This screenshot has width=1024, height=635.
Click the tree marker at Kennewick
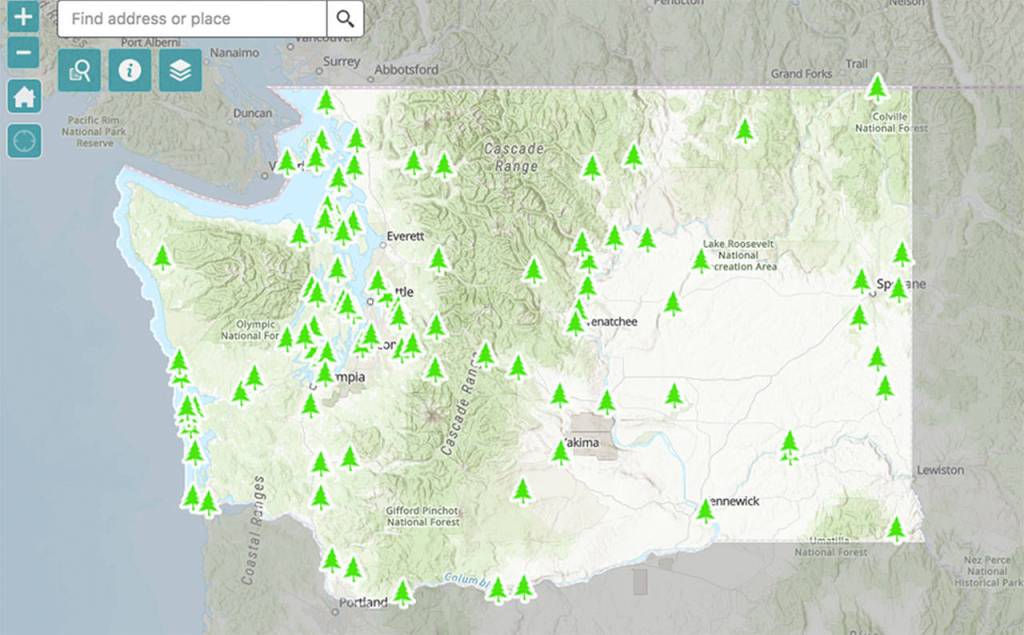(706, 510)
